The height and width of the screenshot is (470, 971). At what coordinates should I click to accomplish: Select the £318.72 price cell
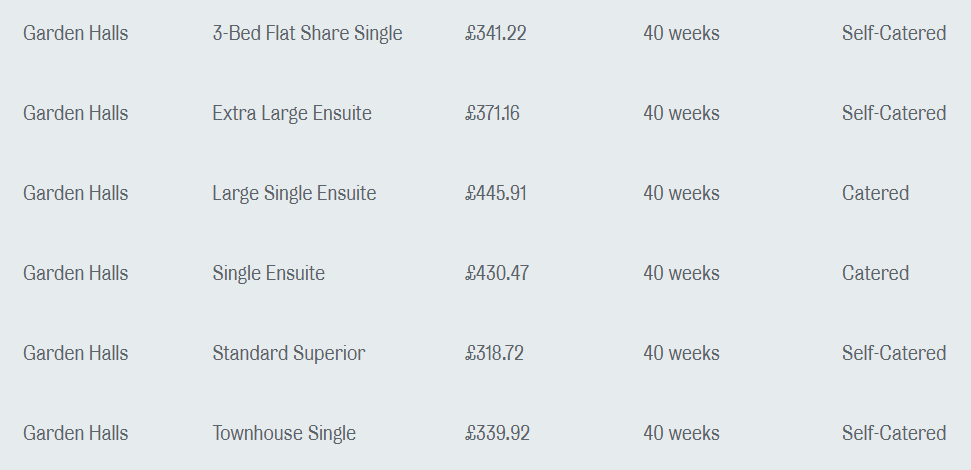tap(494, 353)
